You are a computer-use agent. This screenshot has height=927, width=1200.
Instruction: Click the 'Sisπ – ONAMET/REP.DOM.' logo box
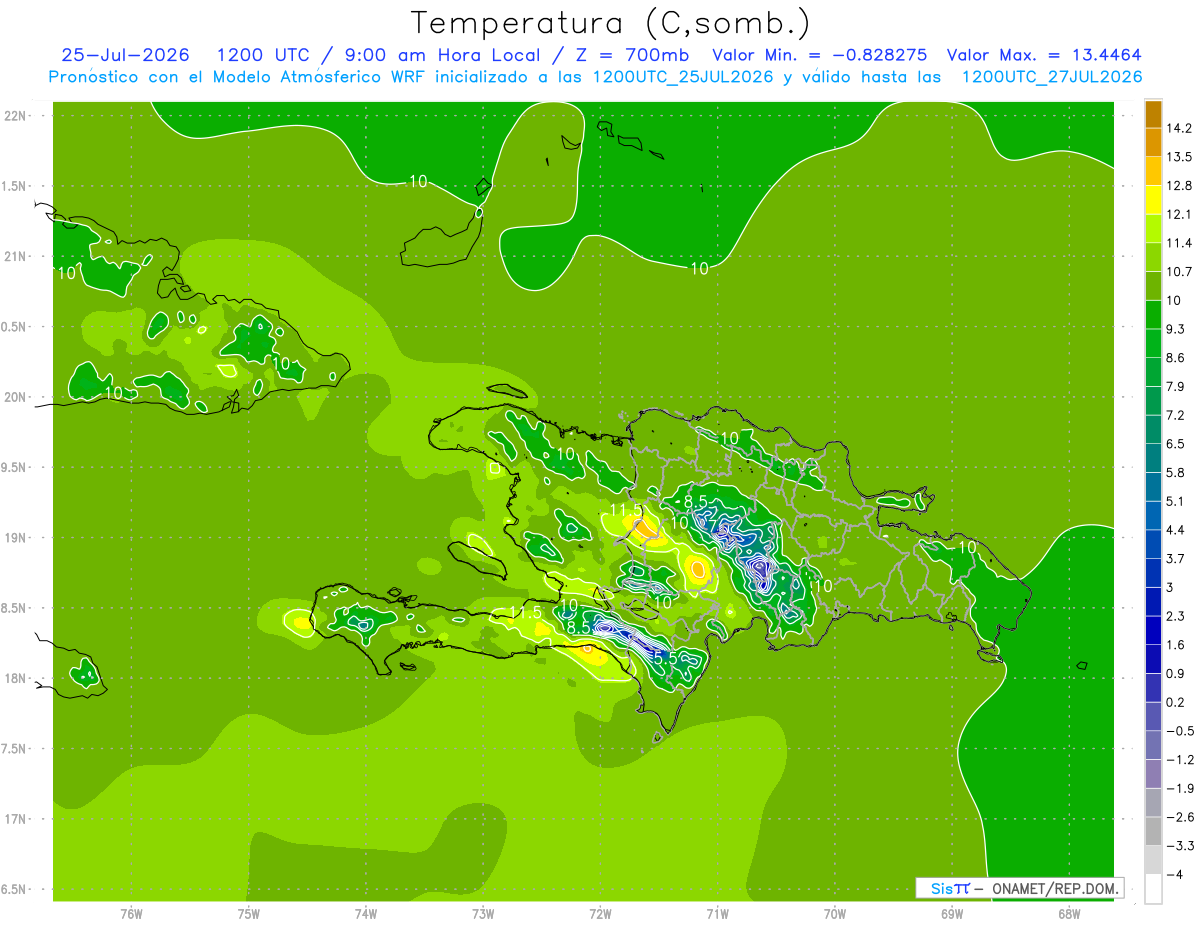tap(1021, 888)
